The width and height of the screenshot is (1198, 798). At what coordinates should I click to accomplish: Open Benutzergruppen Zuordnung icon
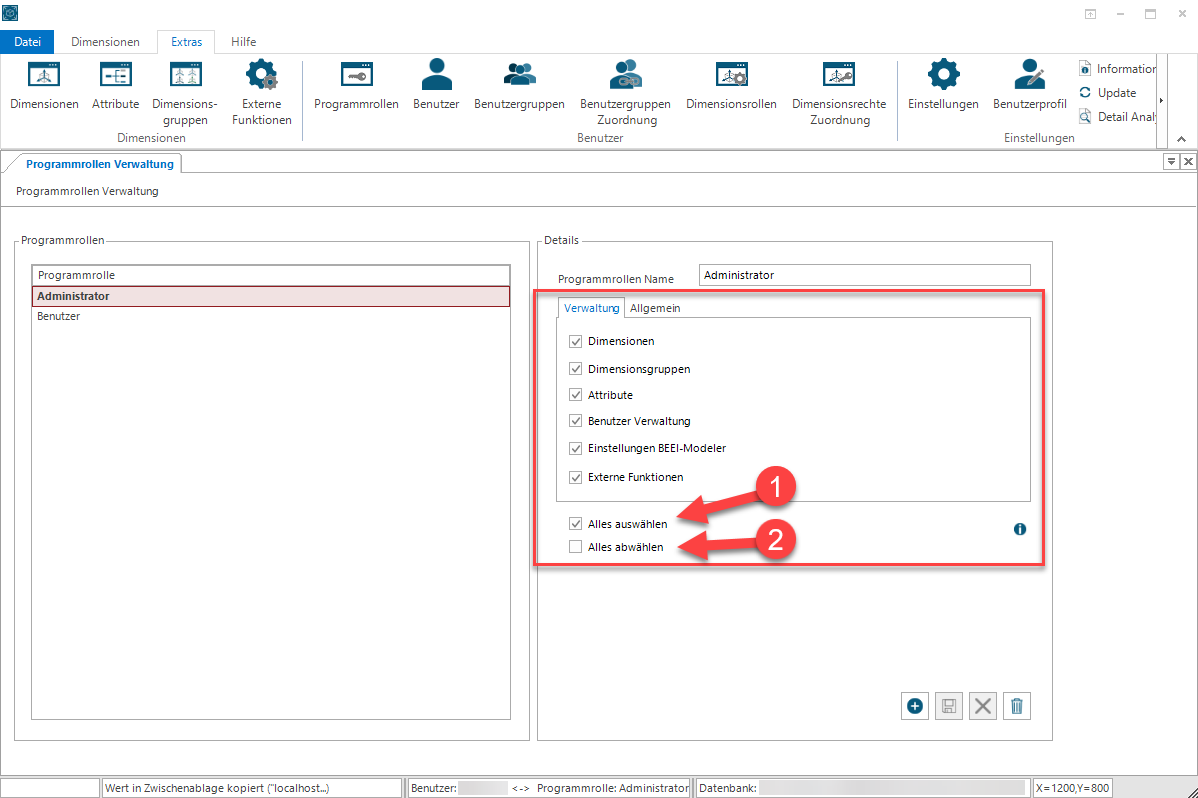click(x=626, y=92)
